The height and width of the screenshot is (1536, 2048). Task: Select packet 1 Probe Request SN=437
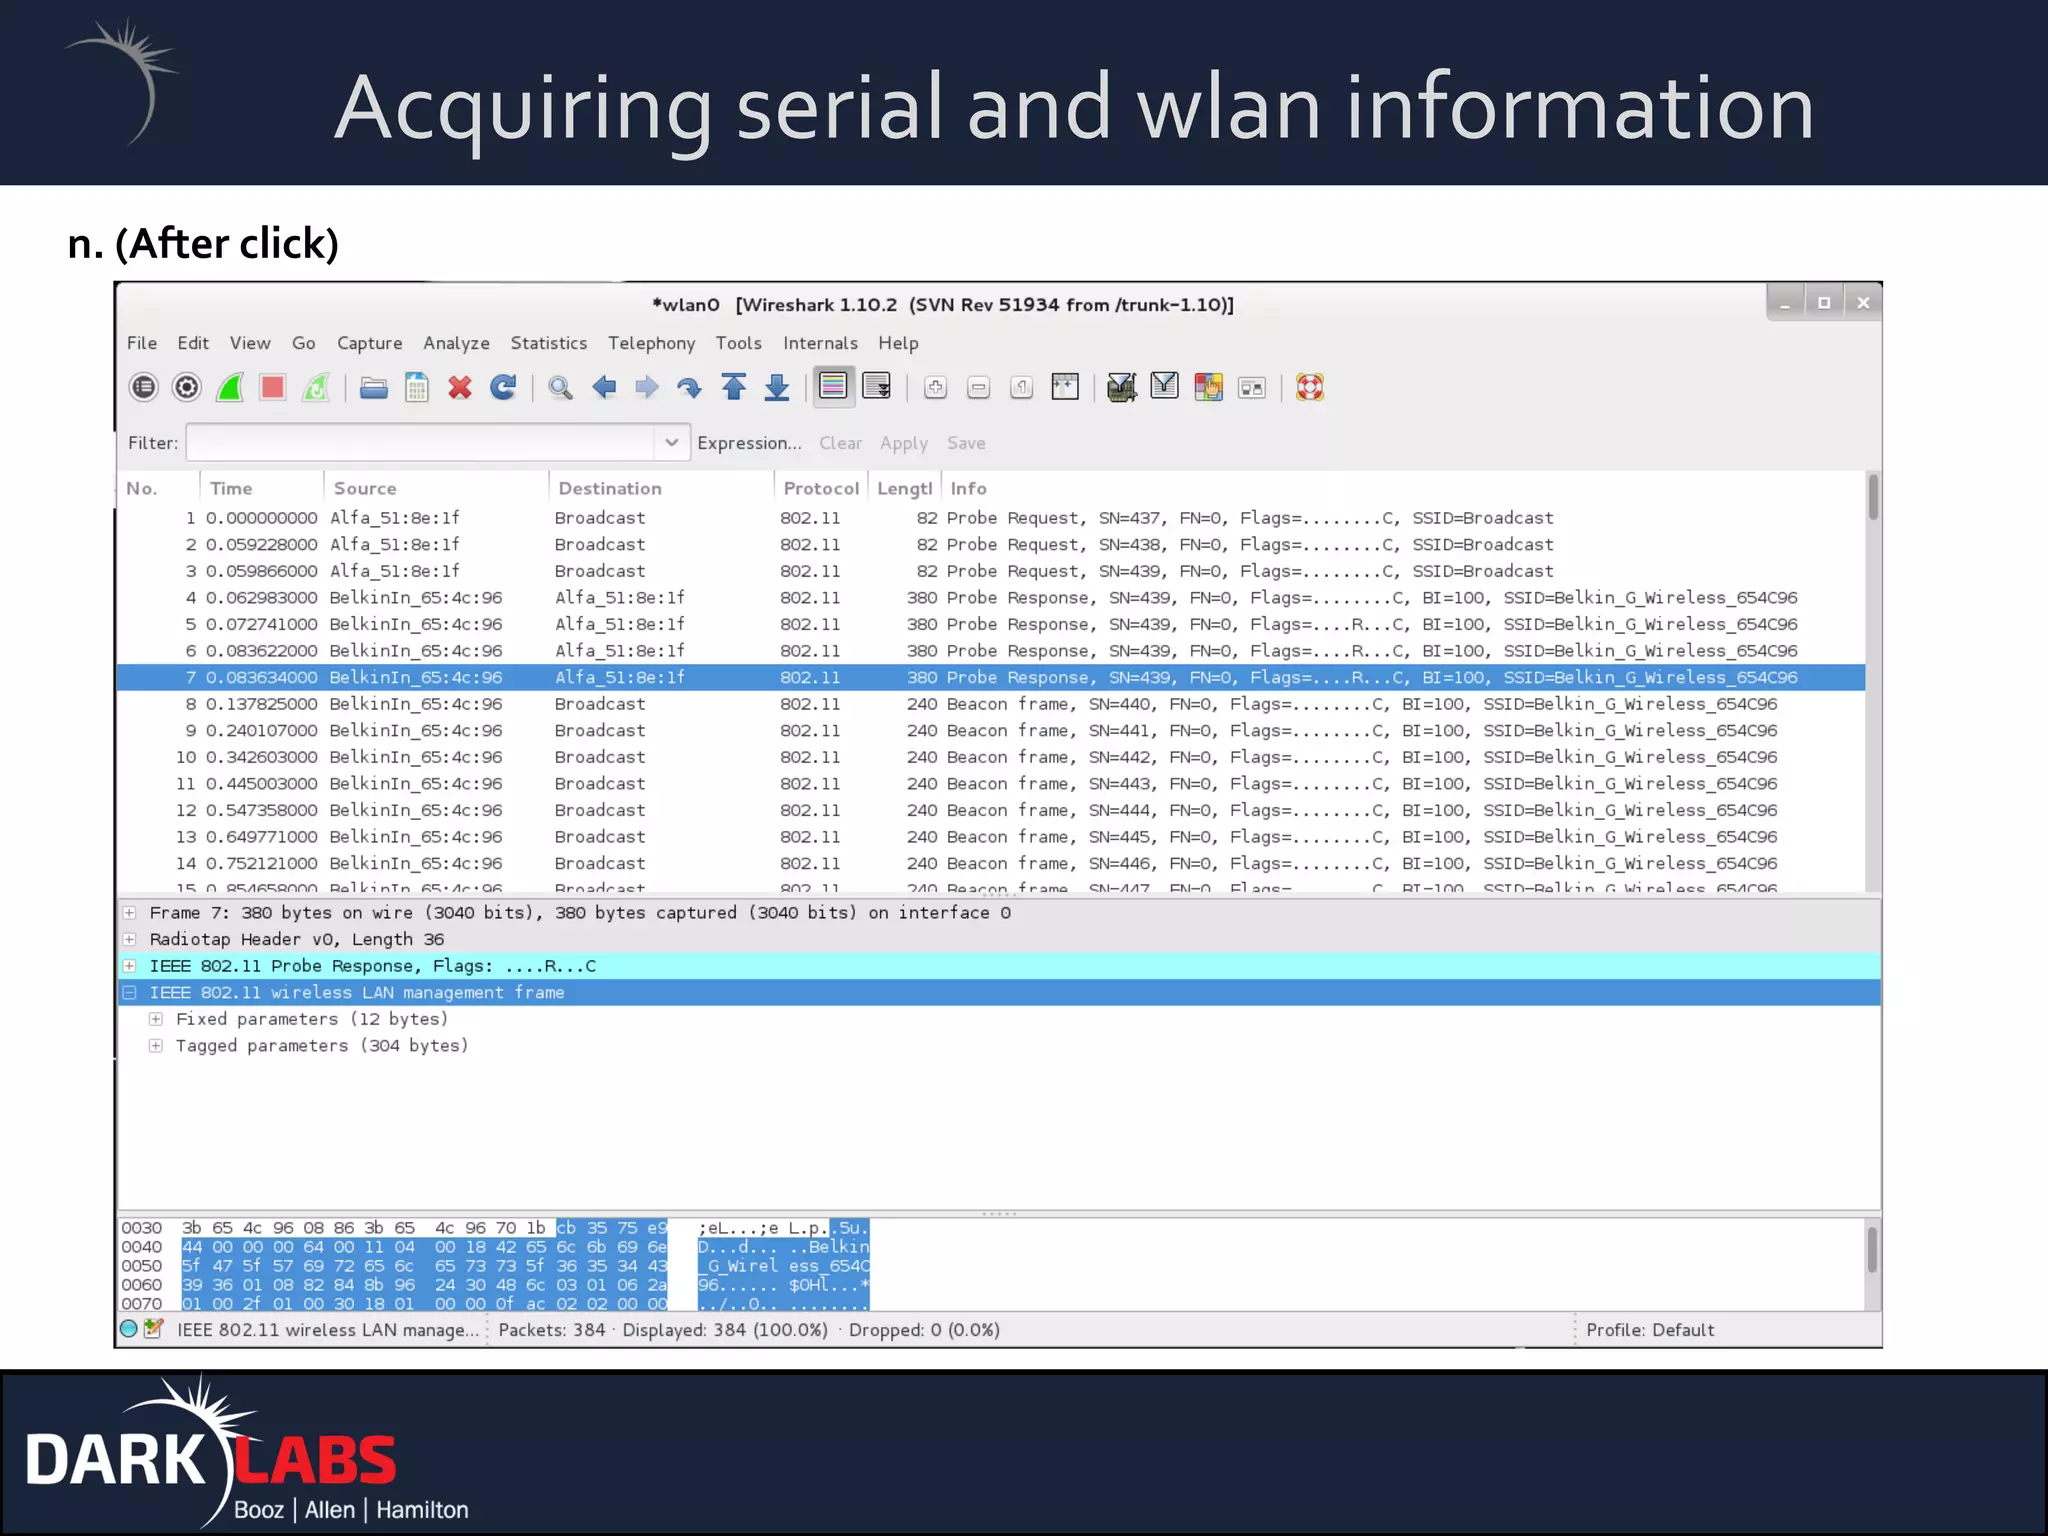pos(990,518)
